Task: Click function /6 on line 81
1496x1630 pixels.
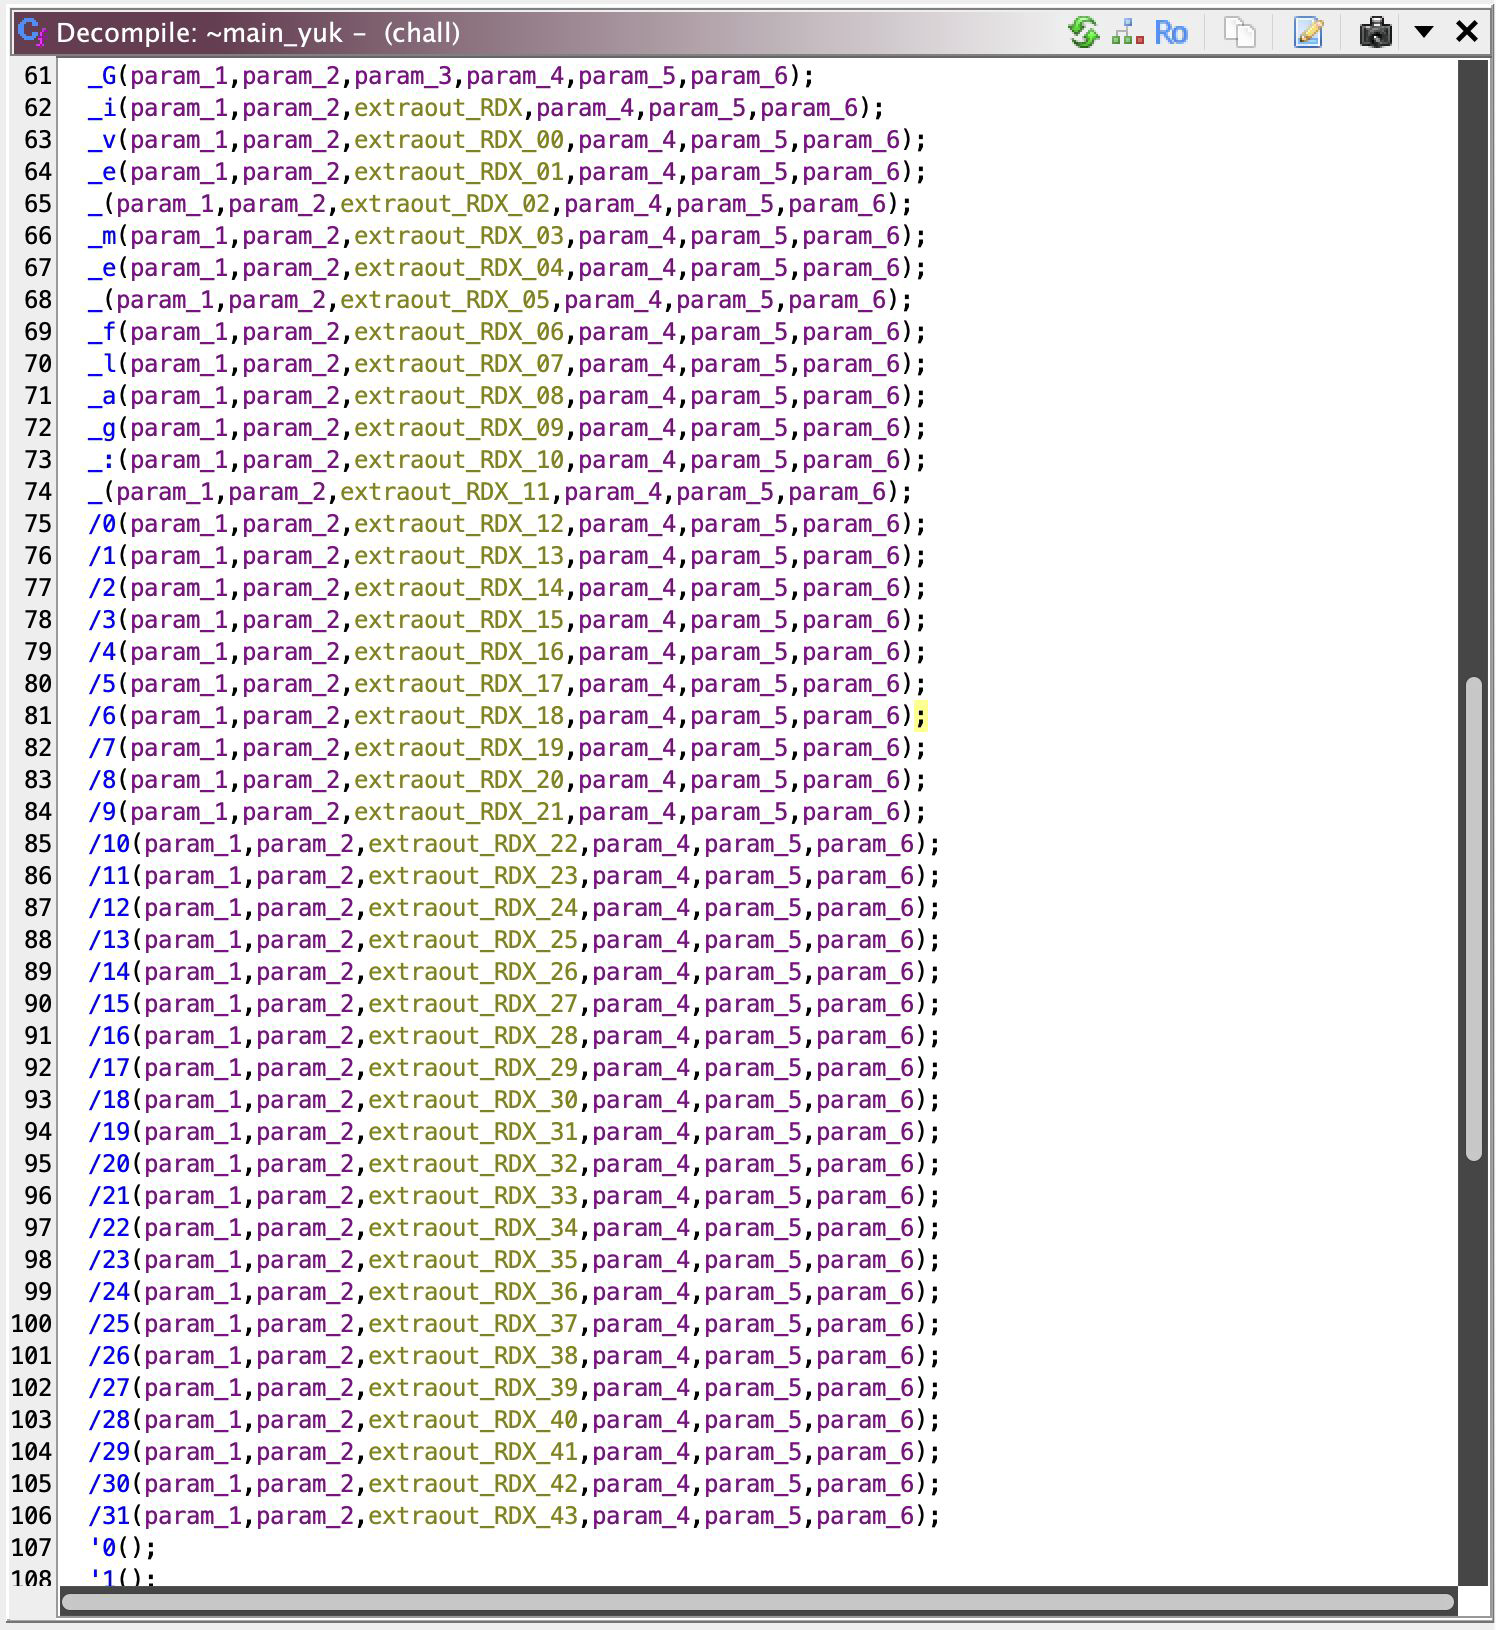Action: coord(102,716)
